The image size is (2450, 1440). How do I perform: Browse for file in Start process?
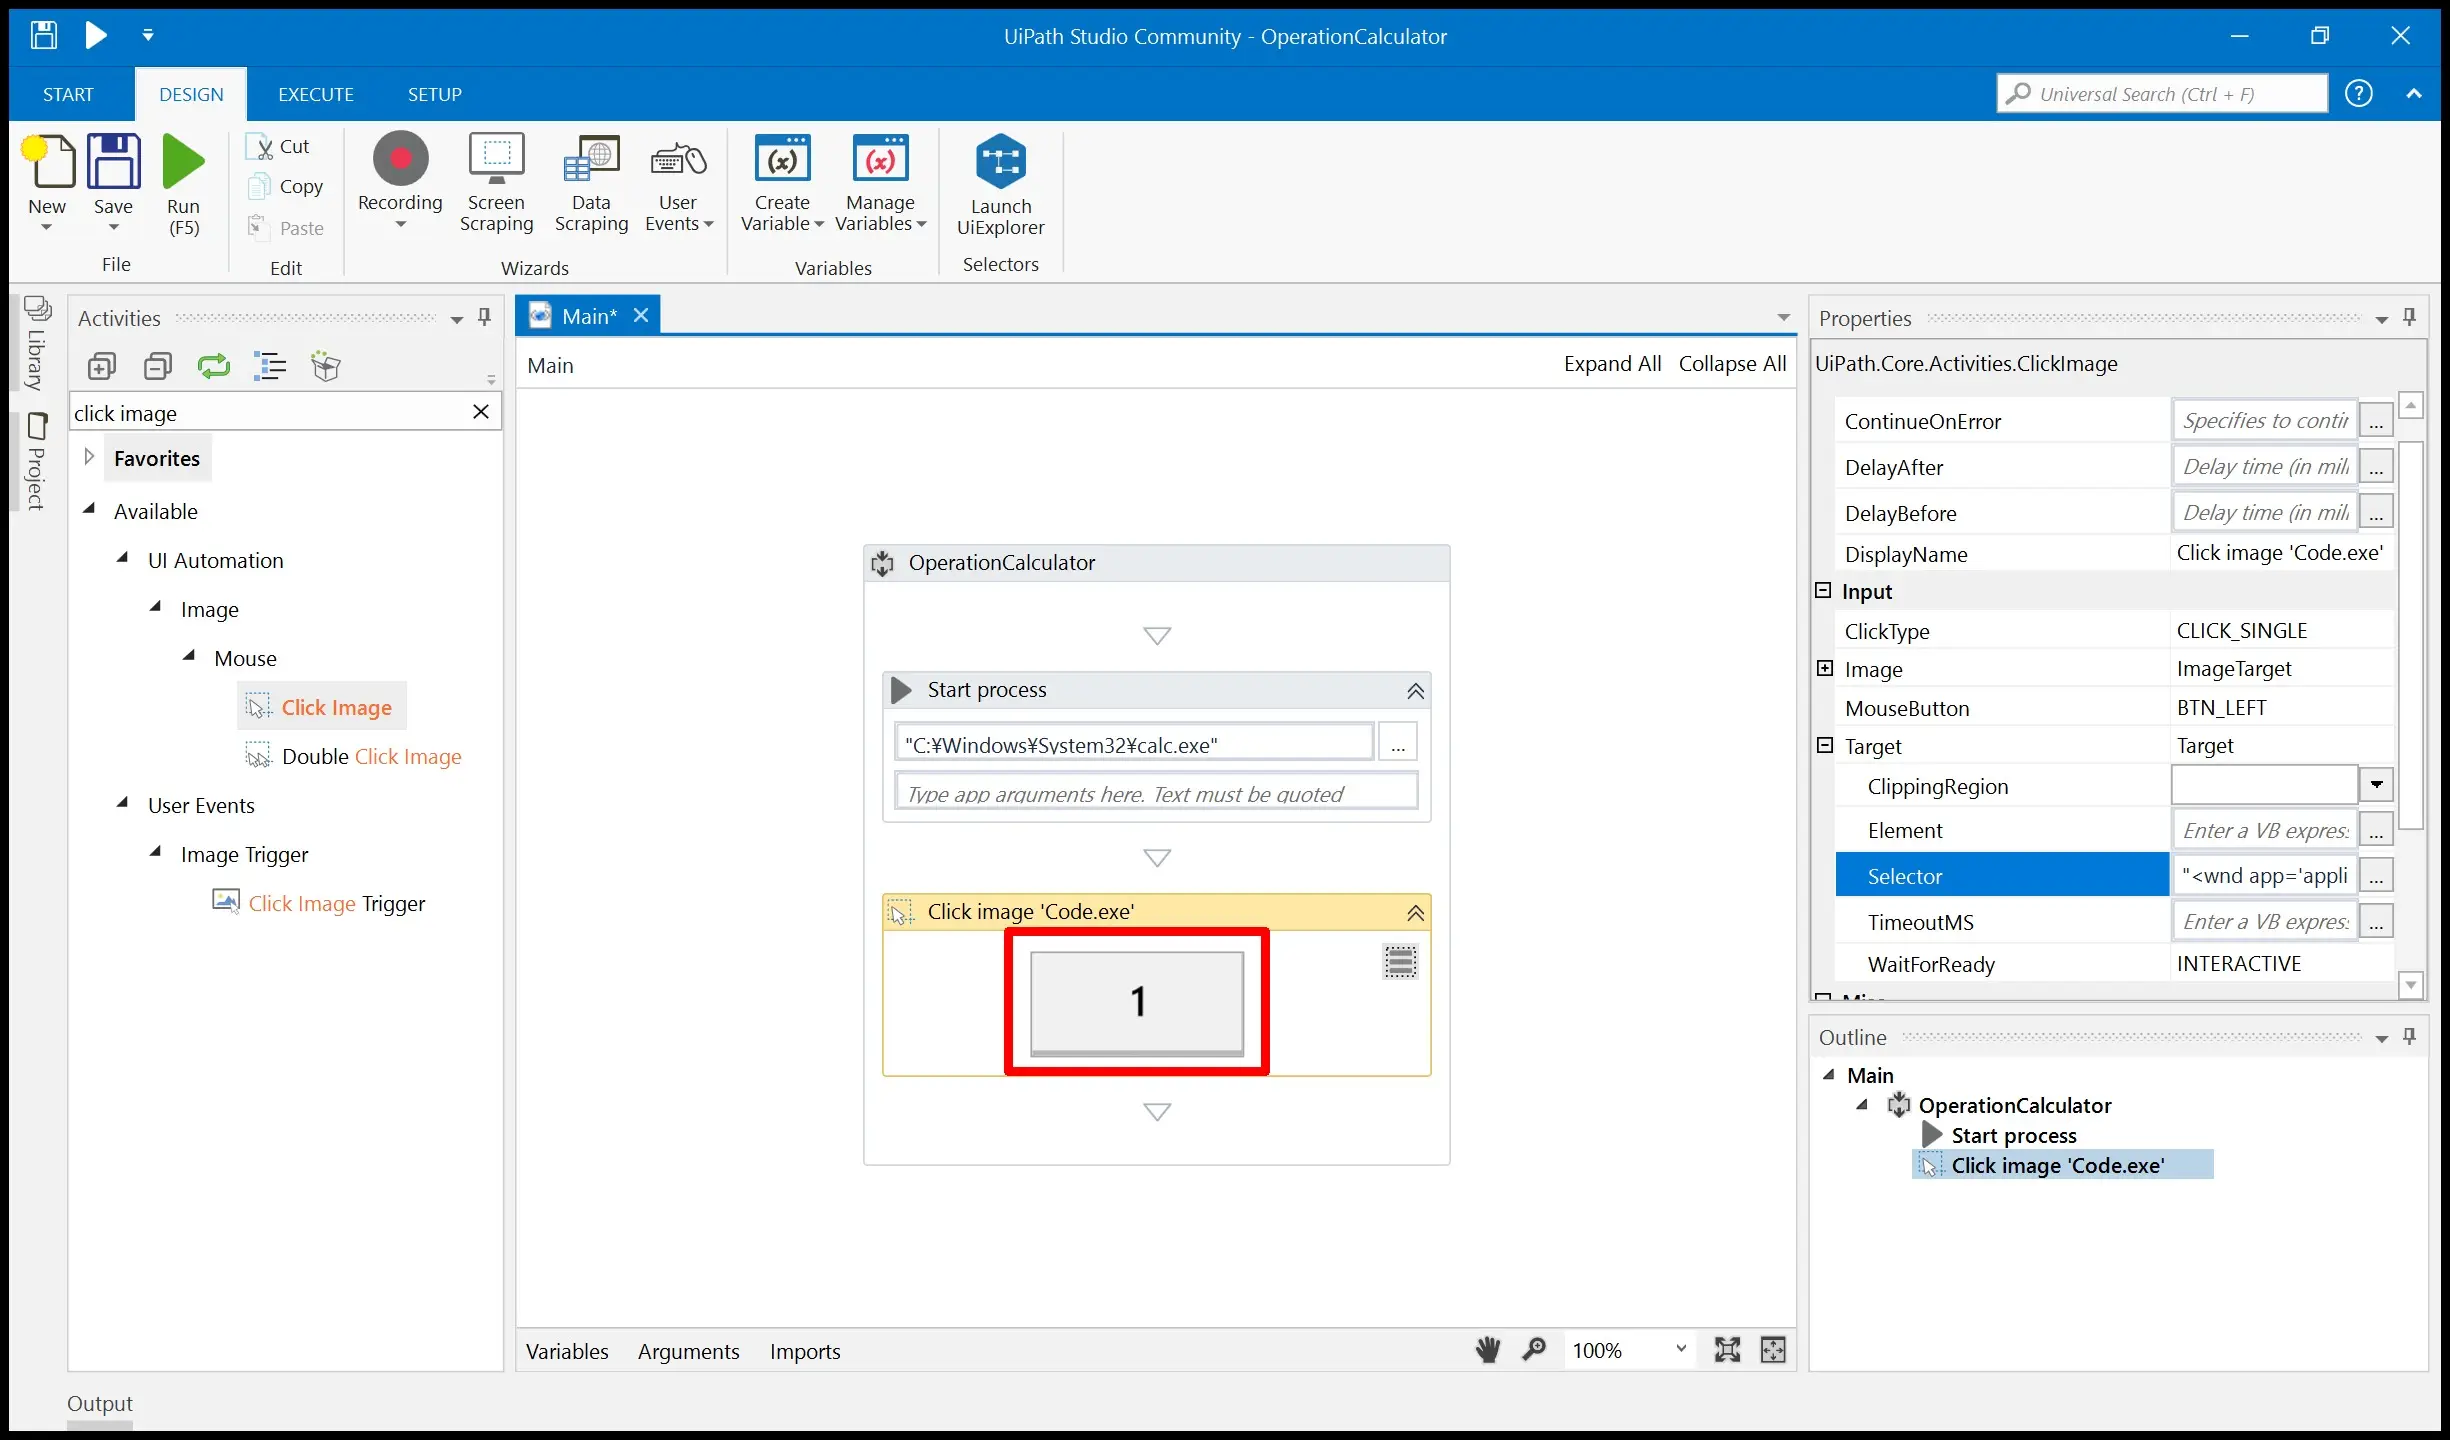click(1398, 744)
